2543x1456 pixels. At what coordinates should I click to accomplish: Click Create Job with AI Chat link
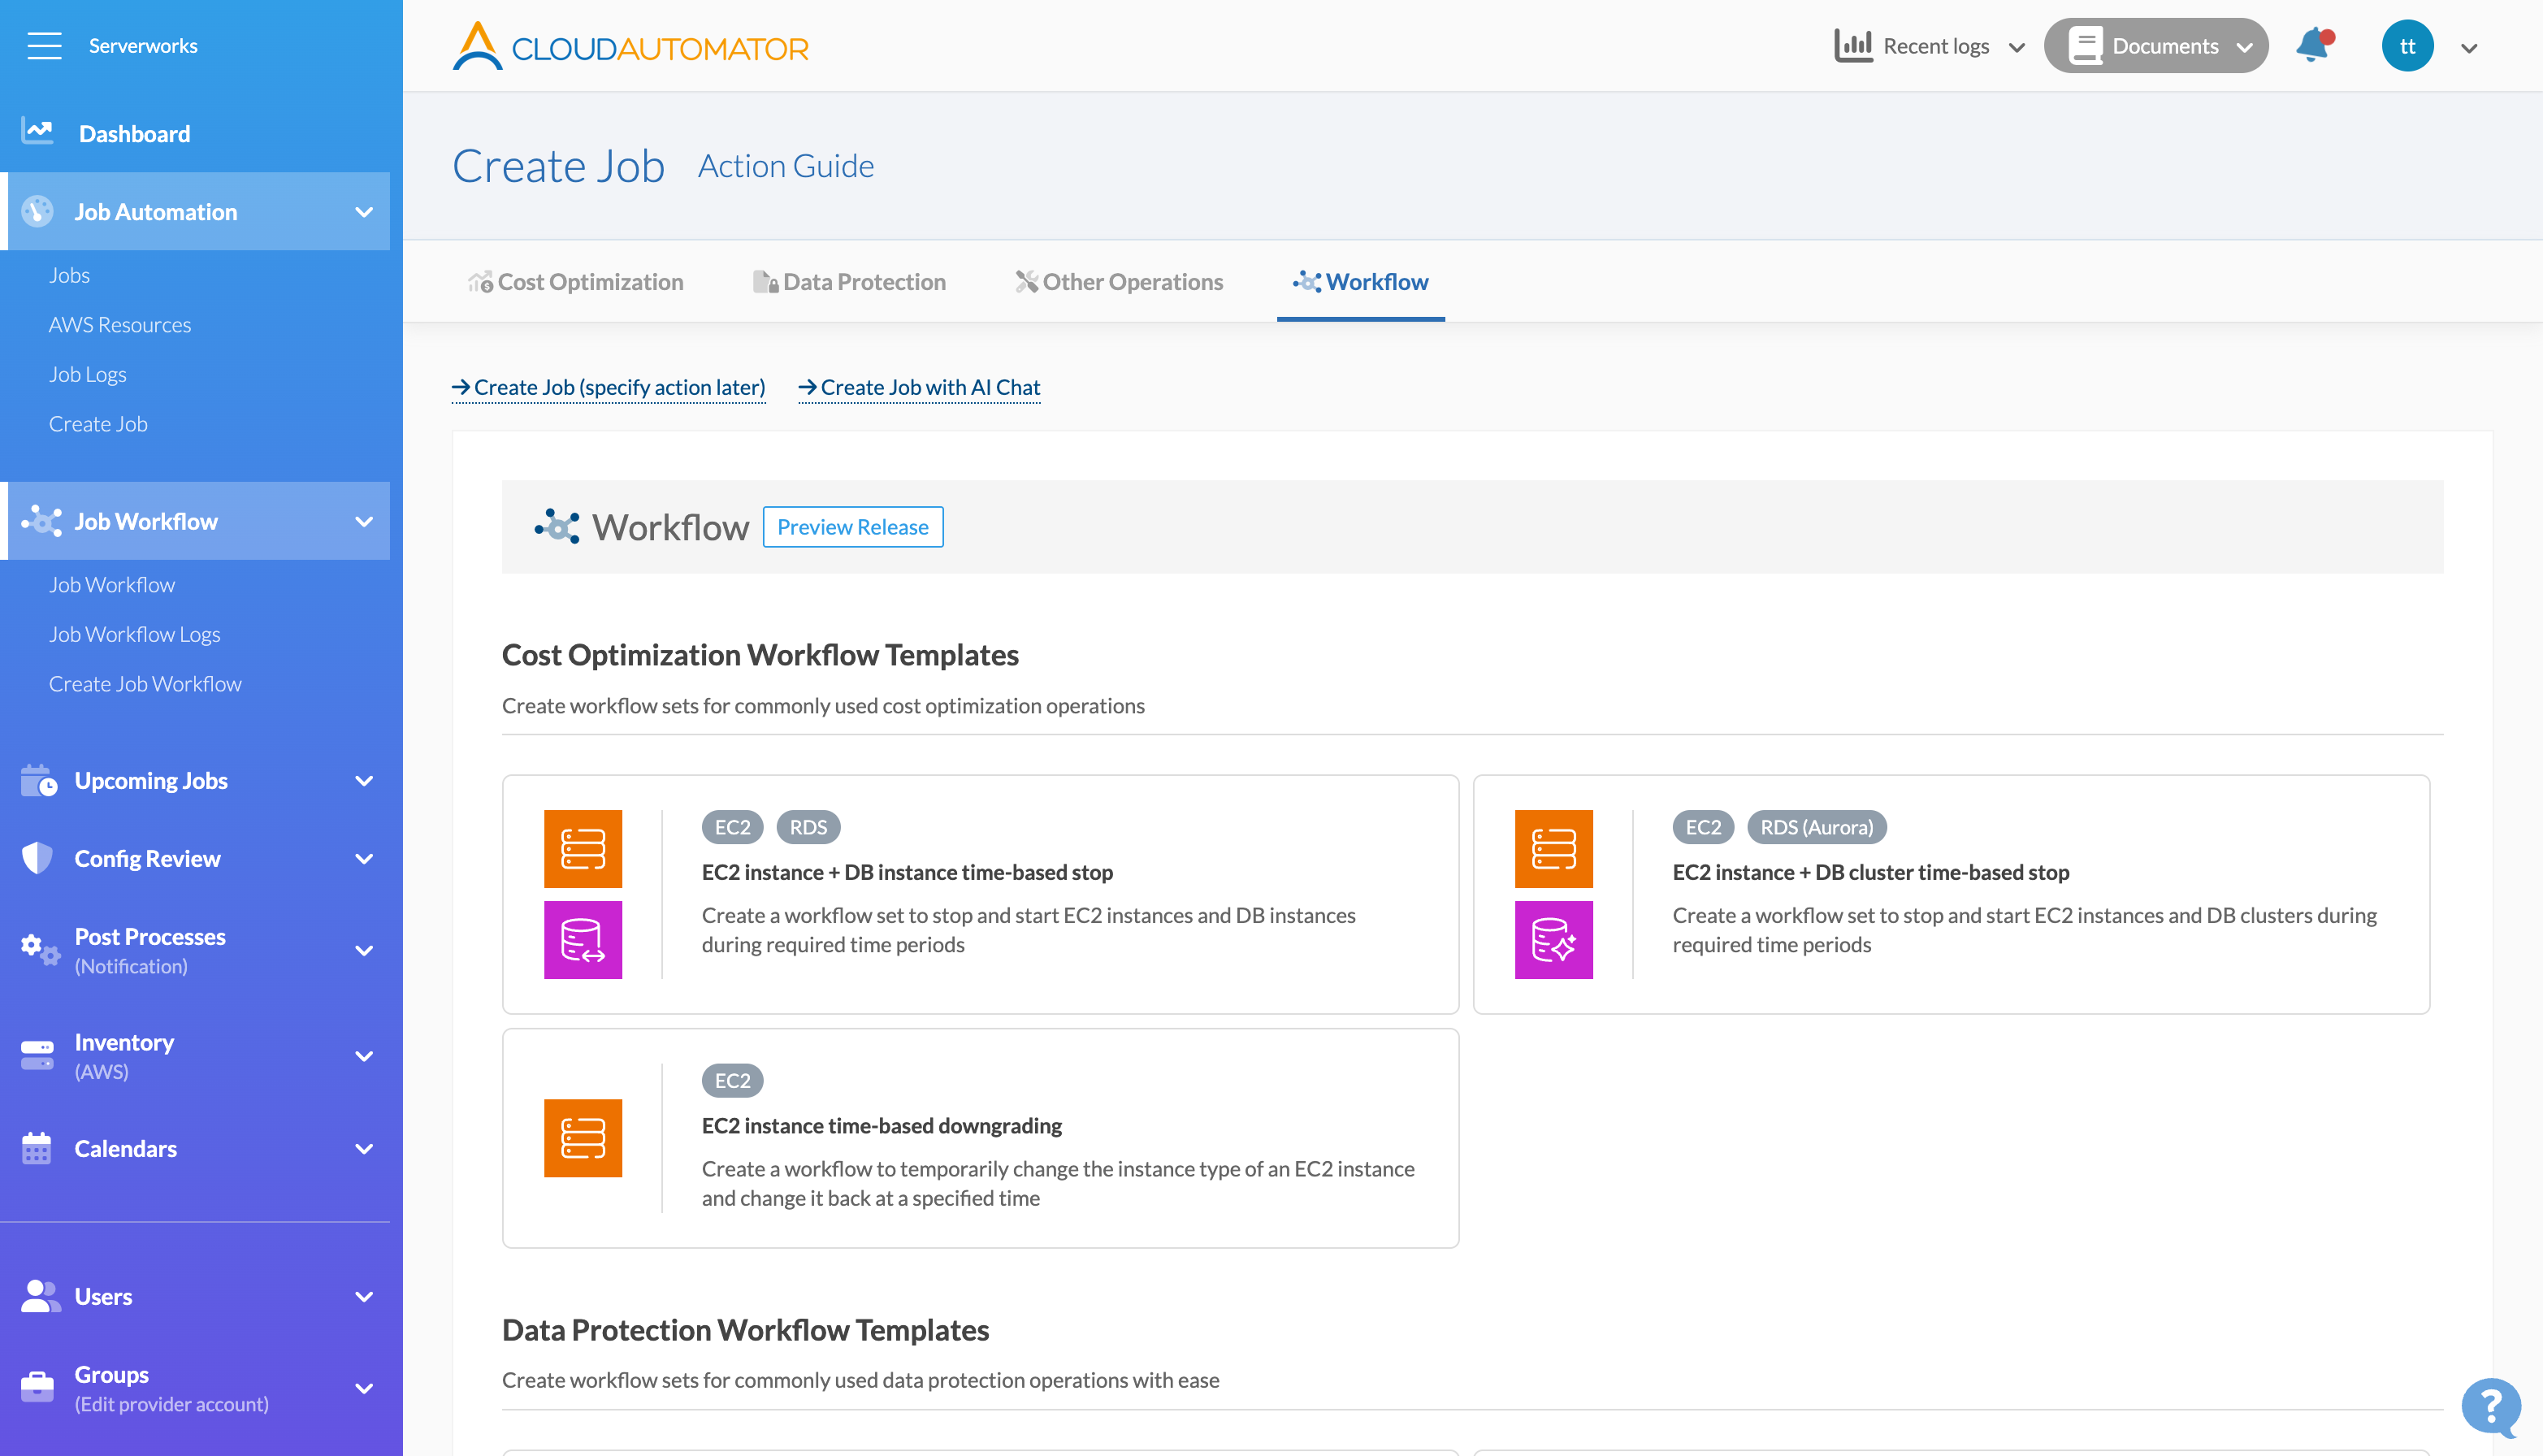920,387
